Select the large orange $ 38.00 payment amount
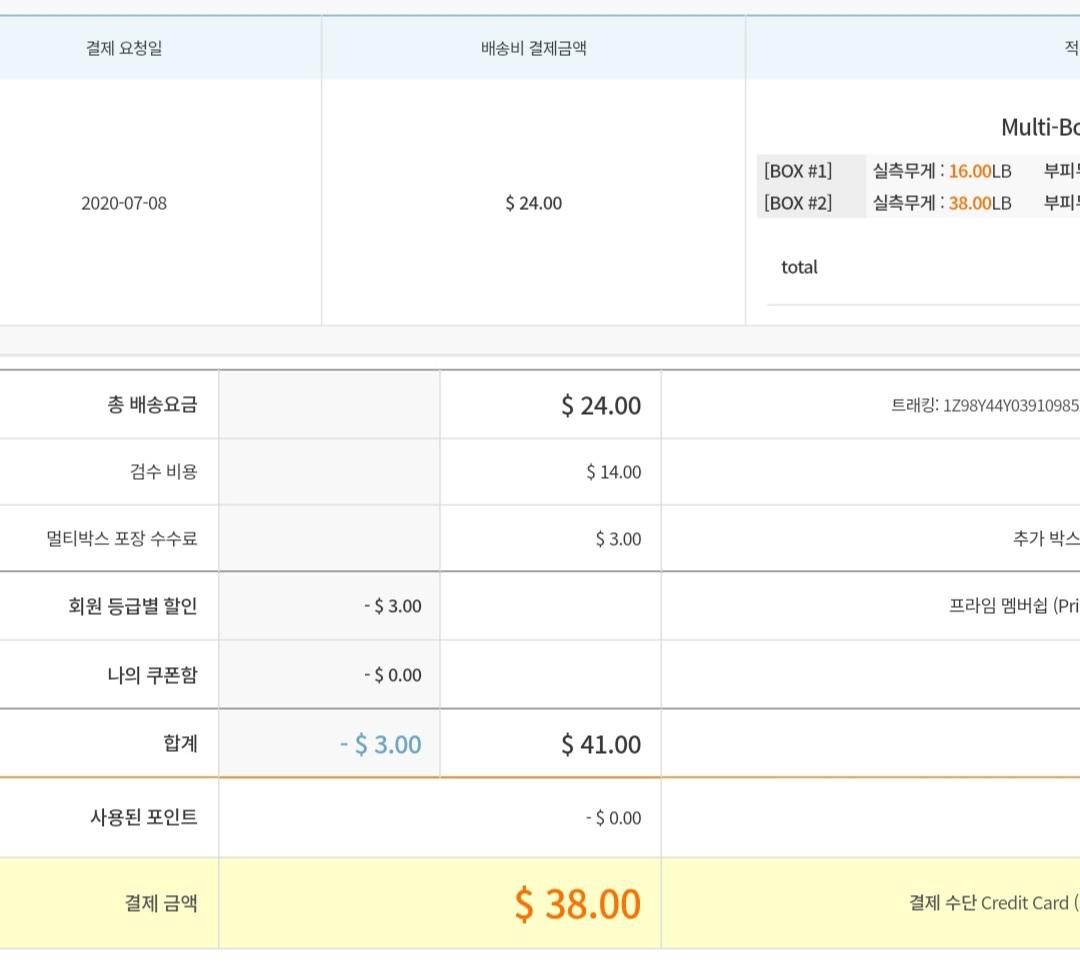This screenshot has width=1080, height=961. tap(577, 904)
